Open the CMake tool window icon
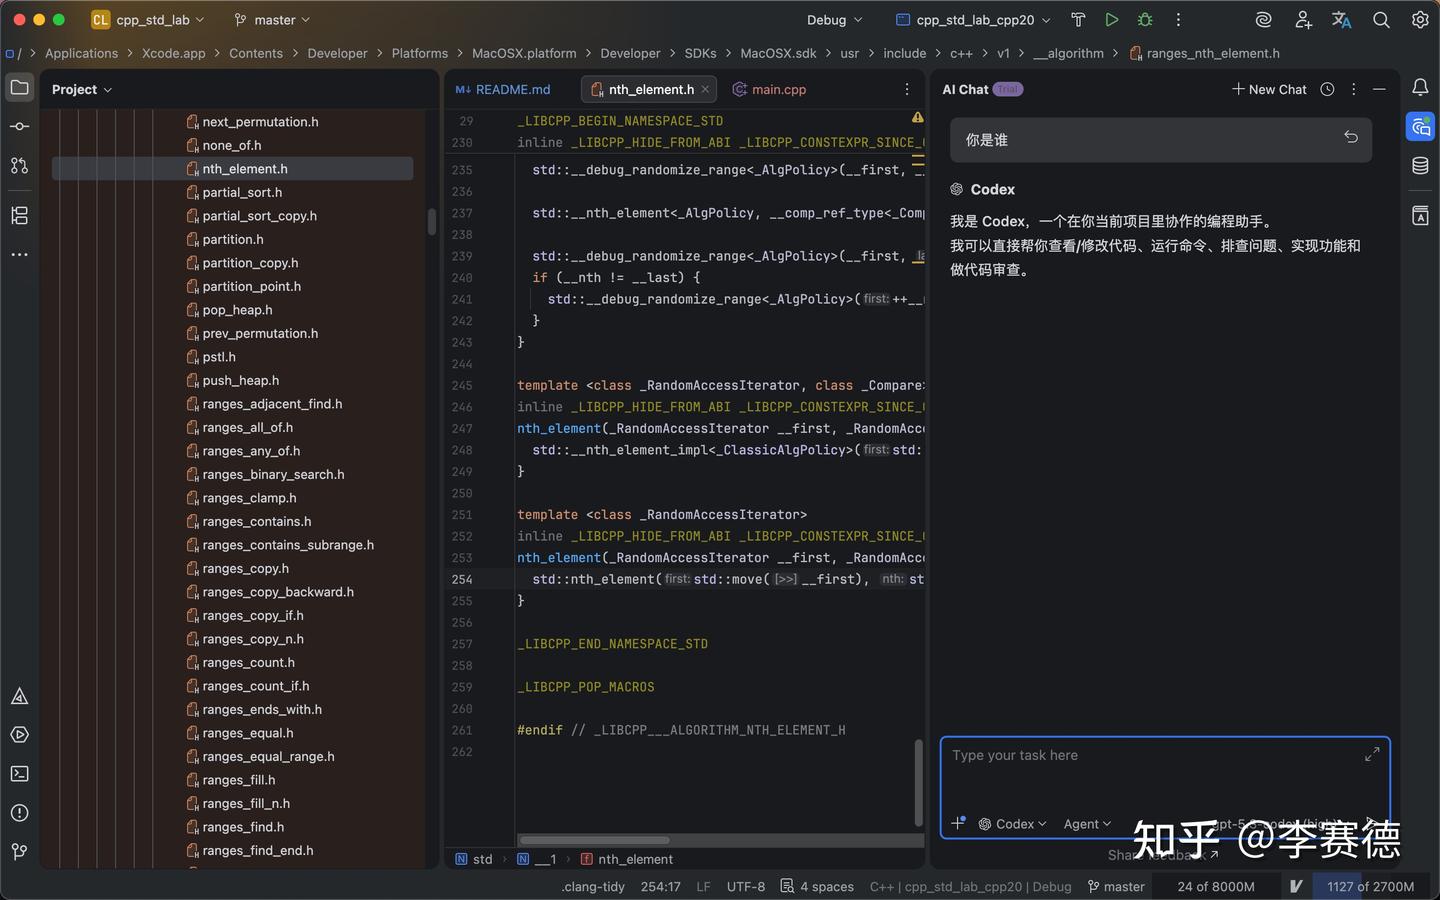 (19, 696)
